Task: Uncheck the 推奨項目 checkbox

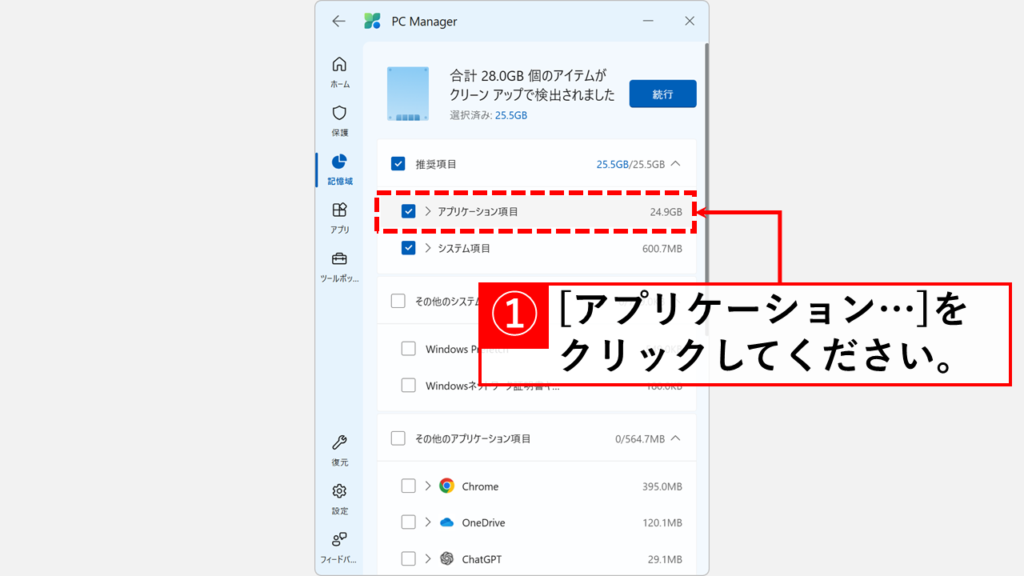Action: [x=398, y=164]
